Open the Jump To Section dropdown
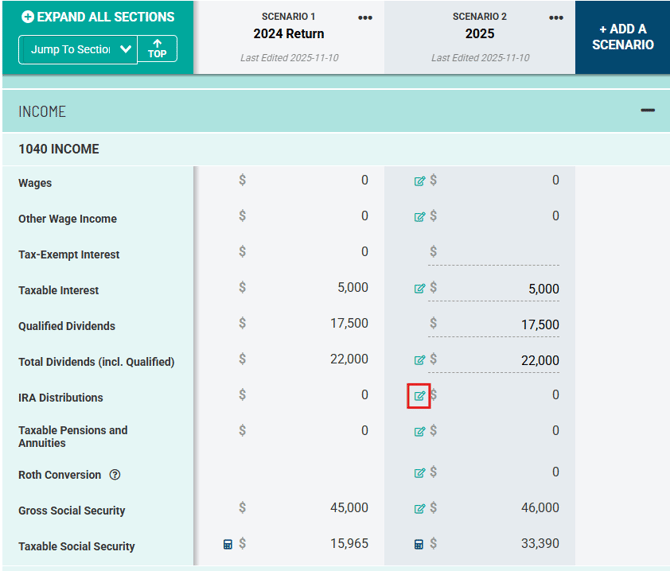 pos(78,49)
